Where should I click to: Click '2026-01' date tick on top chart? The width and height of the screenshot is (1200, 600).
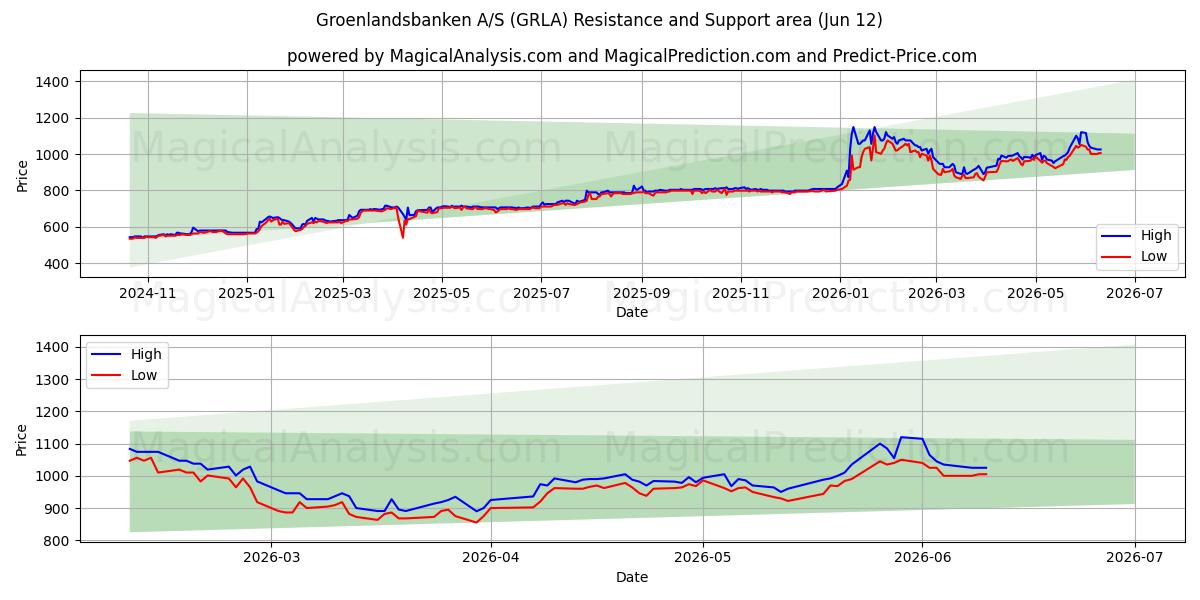[x=840, y=295]
